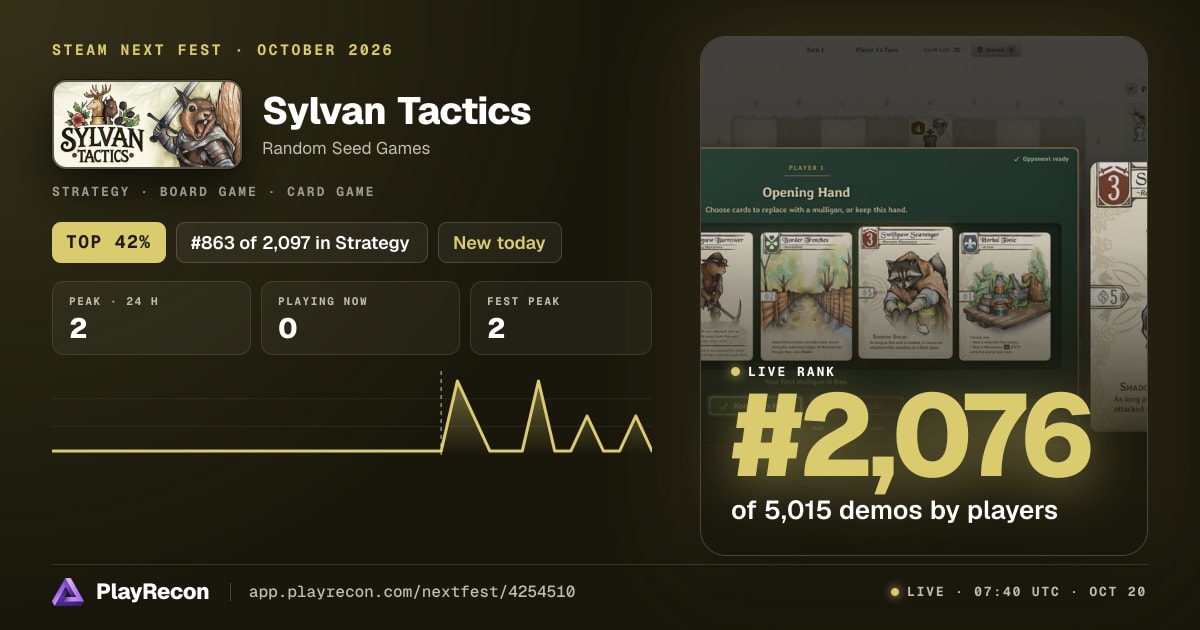Click the crossed-tools icon on Border Trenches card
1200x630 pixels.
tap(770, 243)
